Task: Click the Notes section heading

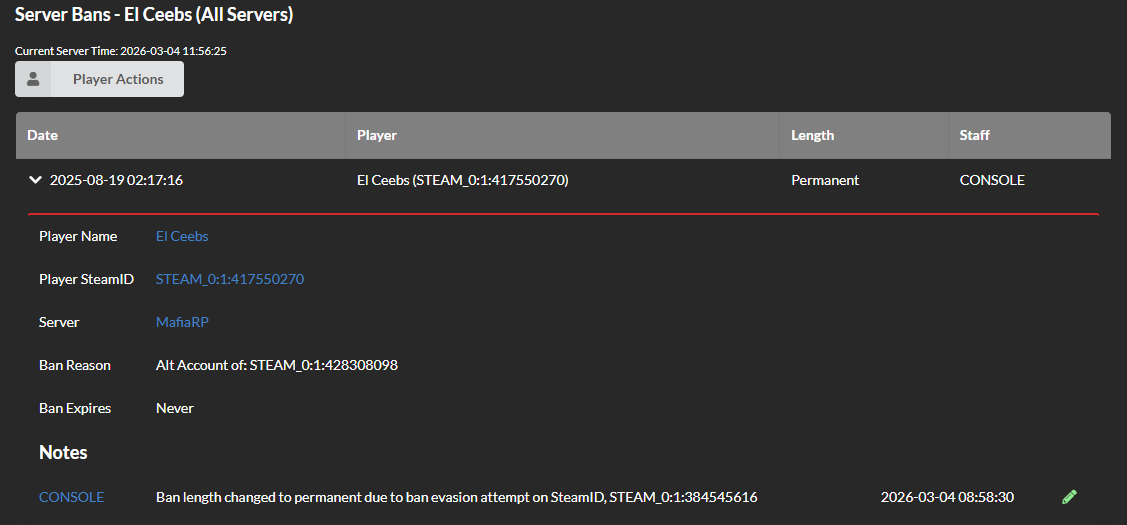Action: point(63,453)
